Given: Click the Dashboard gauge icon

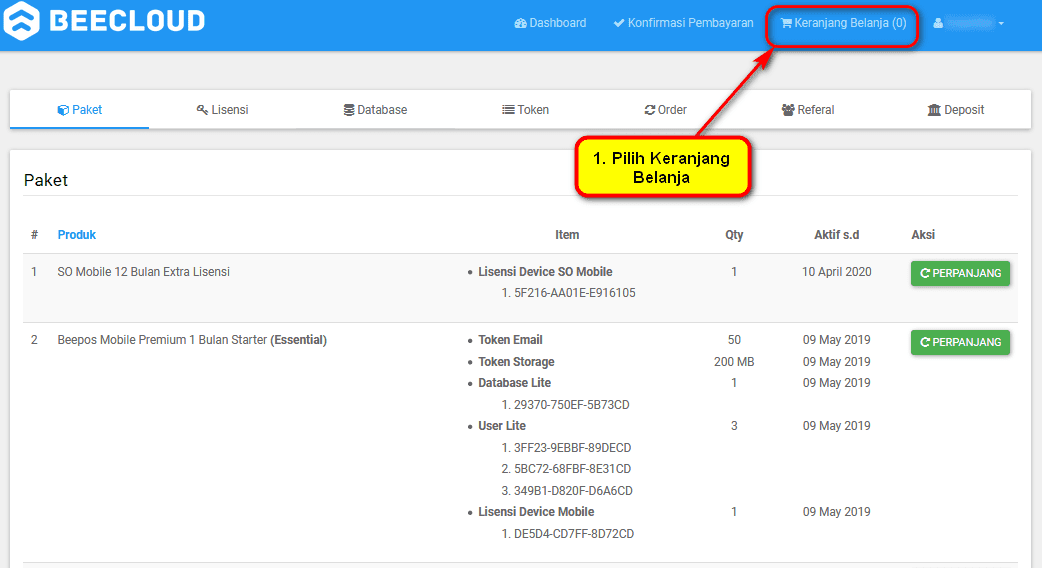Looking at the screenshot, I should [x=520, y=23].
